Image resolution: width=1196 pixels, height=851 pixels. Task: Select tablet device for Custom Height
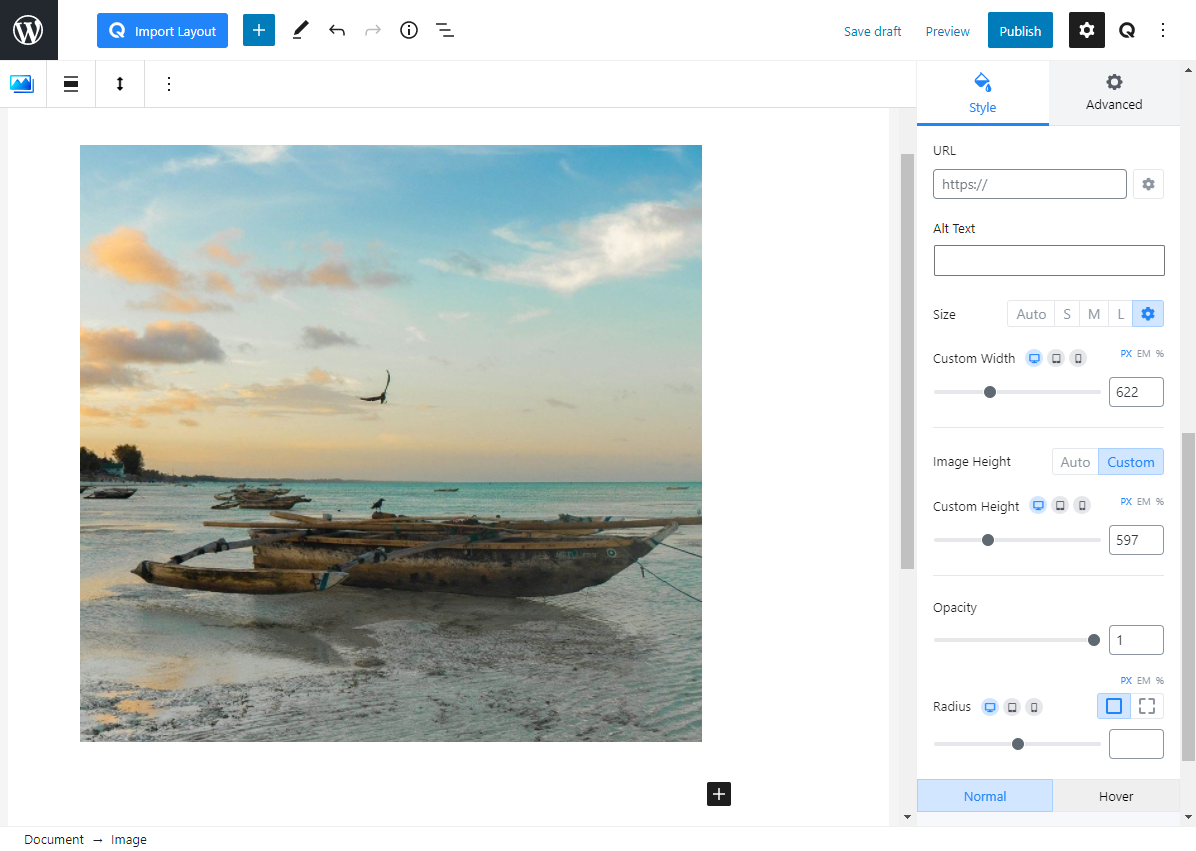pyautogui.click(x=1060, y=506)
